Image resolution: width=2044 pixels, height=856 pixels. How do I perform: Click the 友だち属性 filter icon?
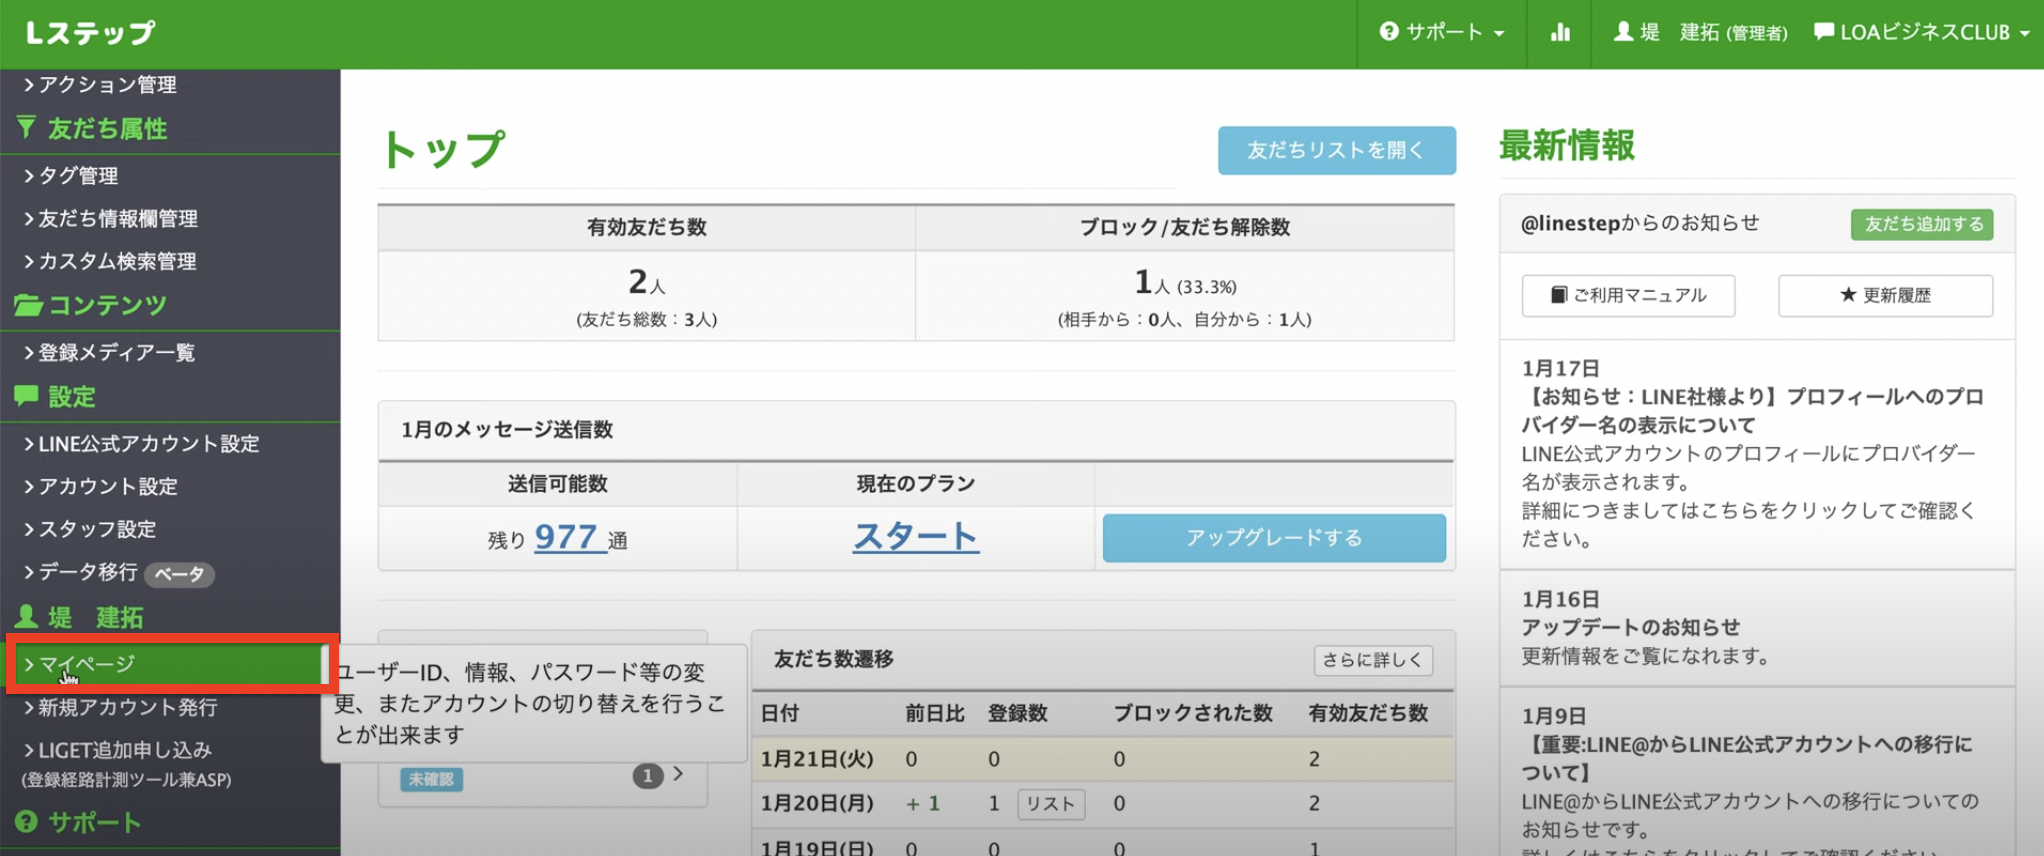[27, 127]
